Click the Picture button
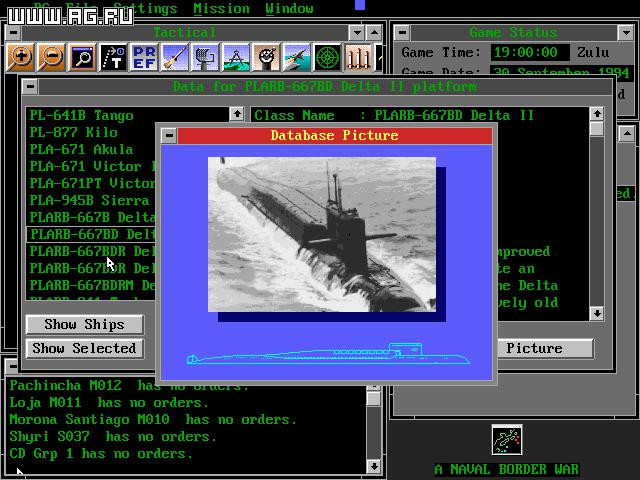 pyautogui.click(x=534, y=348)
